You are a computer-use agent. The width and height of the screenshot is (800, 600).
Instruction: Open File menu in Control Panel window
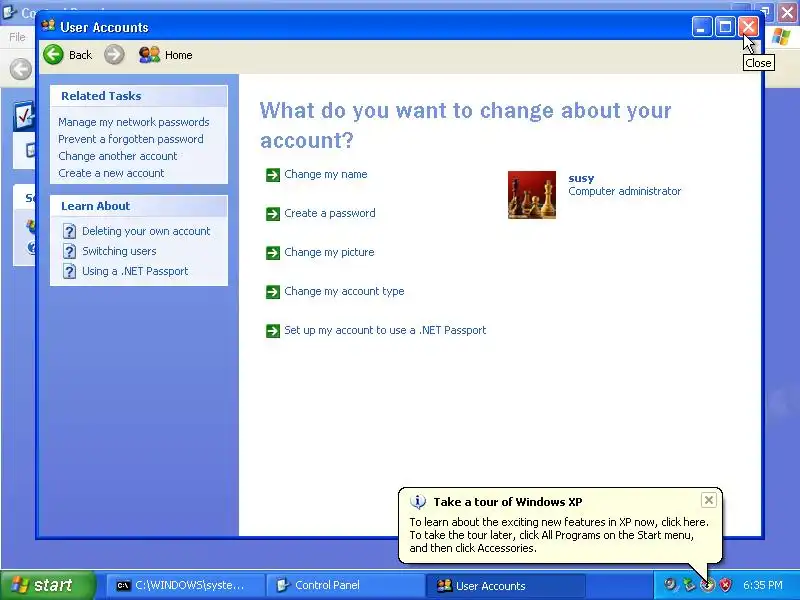[x=17, y=37]
